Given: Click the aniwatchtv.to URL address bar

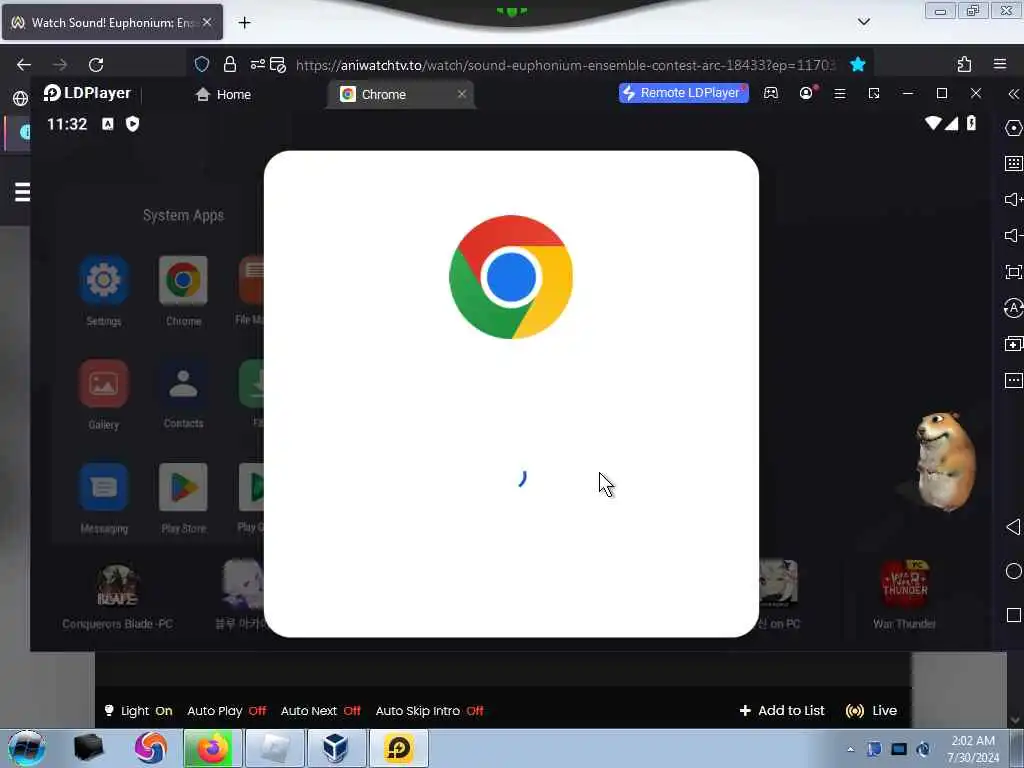Looking at the screenshot, I should pos(565,65).
